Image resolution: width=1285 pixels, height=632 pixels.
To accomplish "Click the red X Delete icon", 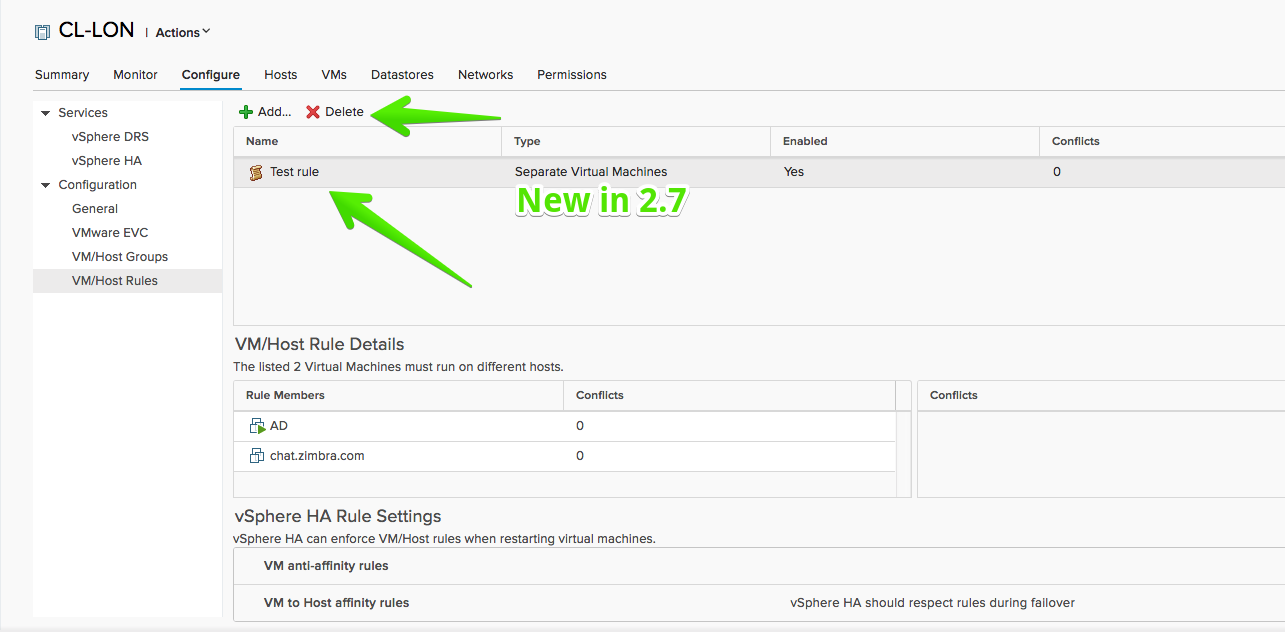I will [x=313, y=112].
